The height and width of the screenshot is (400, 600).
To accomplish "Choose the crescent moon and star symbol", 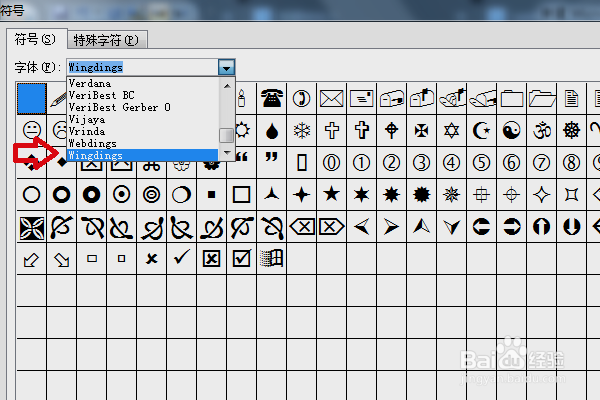I will coord(482,131).
